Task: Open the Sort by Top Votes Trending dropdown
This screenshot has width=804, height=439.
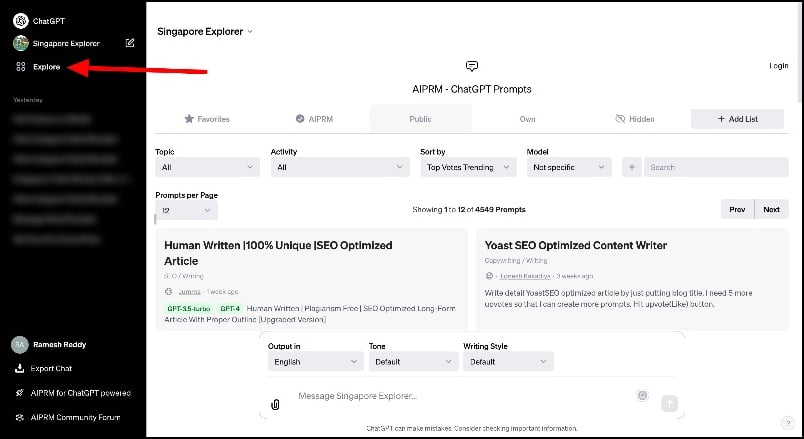Action: pyautogui.click(x=468, y=167)
